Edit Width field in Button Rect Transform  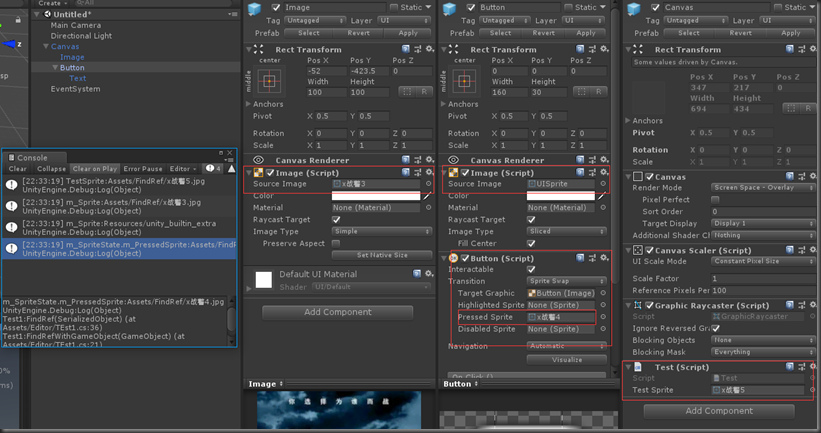[x=509, y=92]
